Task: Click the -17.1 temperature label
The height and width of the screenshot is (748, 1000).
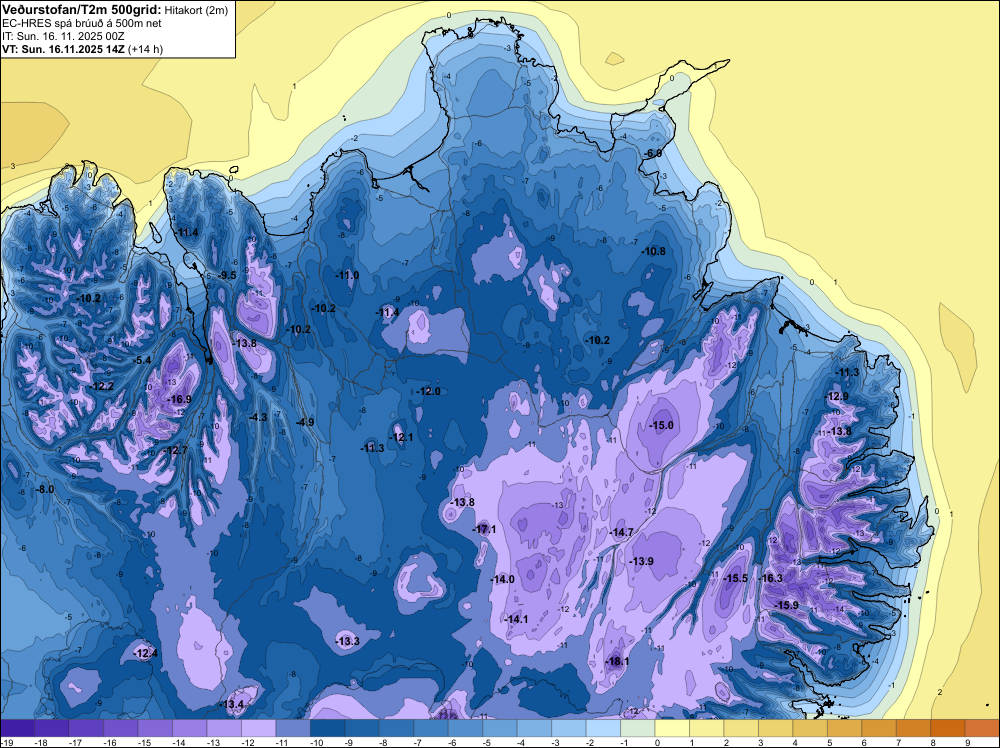Action: pos(484,529)
